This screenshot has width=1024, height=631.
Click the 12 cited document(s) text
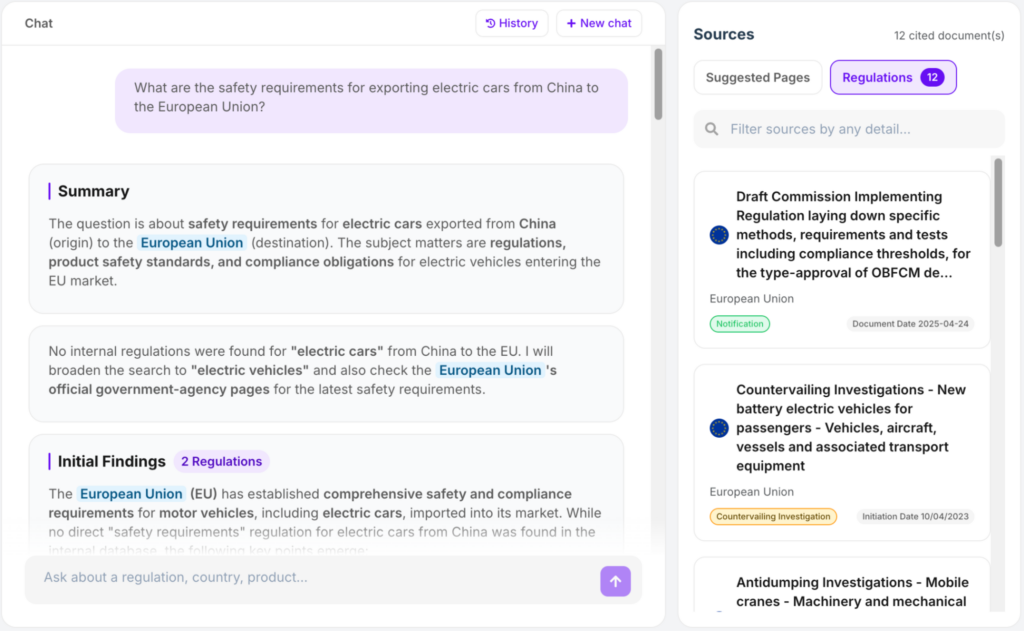[x=949, y=36]
